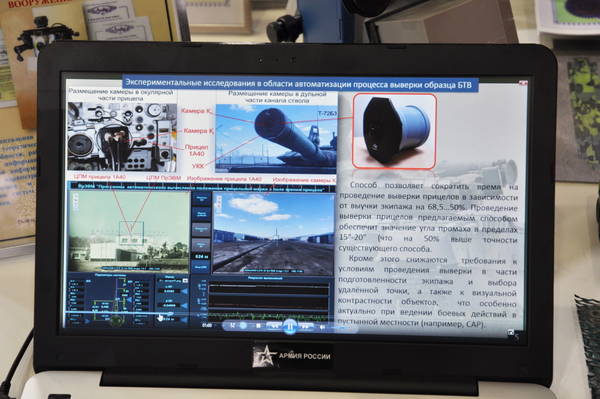Click the grey third button in the center column
600x399 pixels.
coord(201,229)
